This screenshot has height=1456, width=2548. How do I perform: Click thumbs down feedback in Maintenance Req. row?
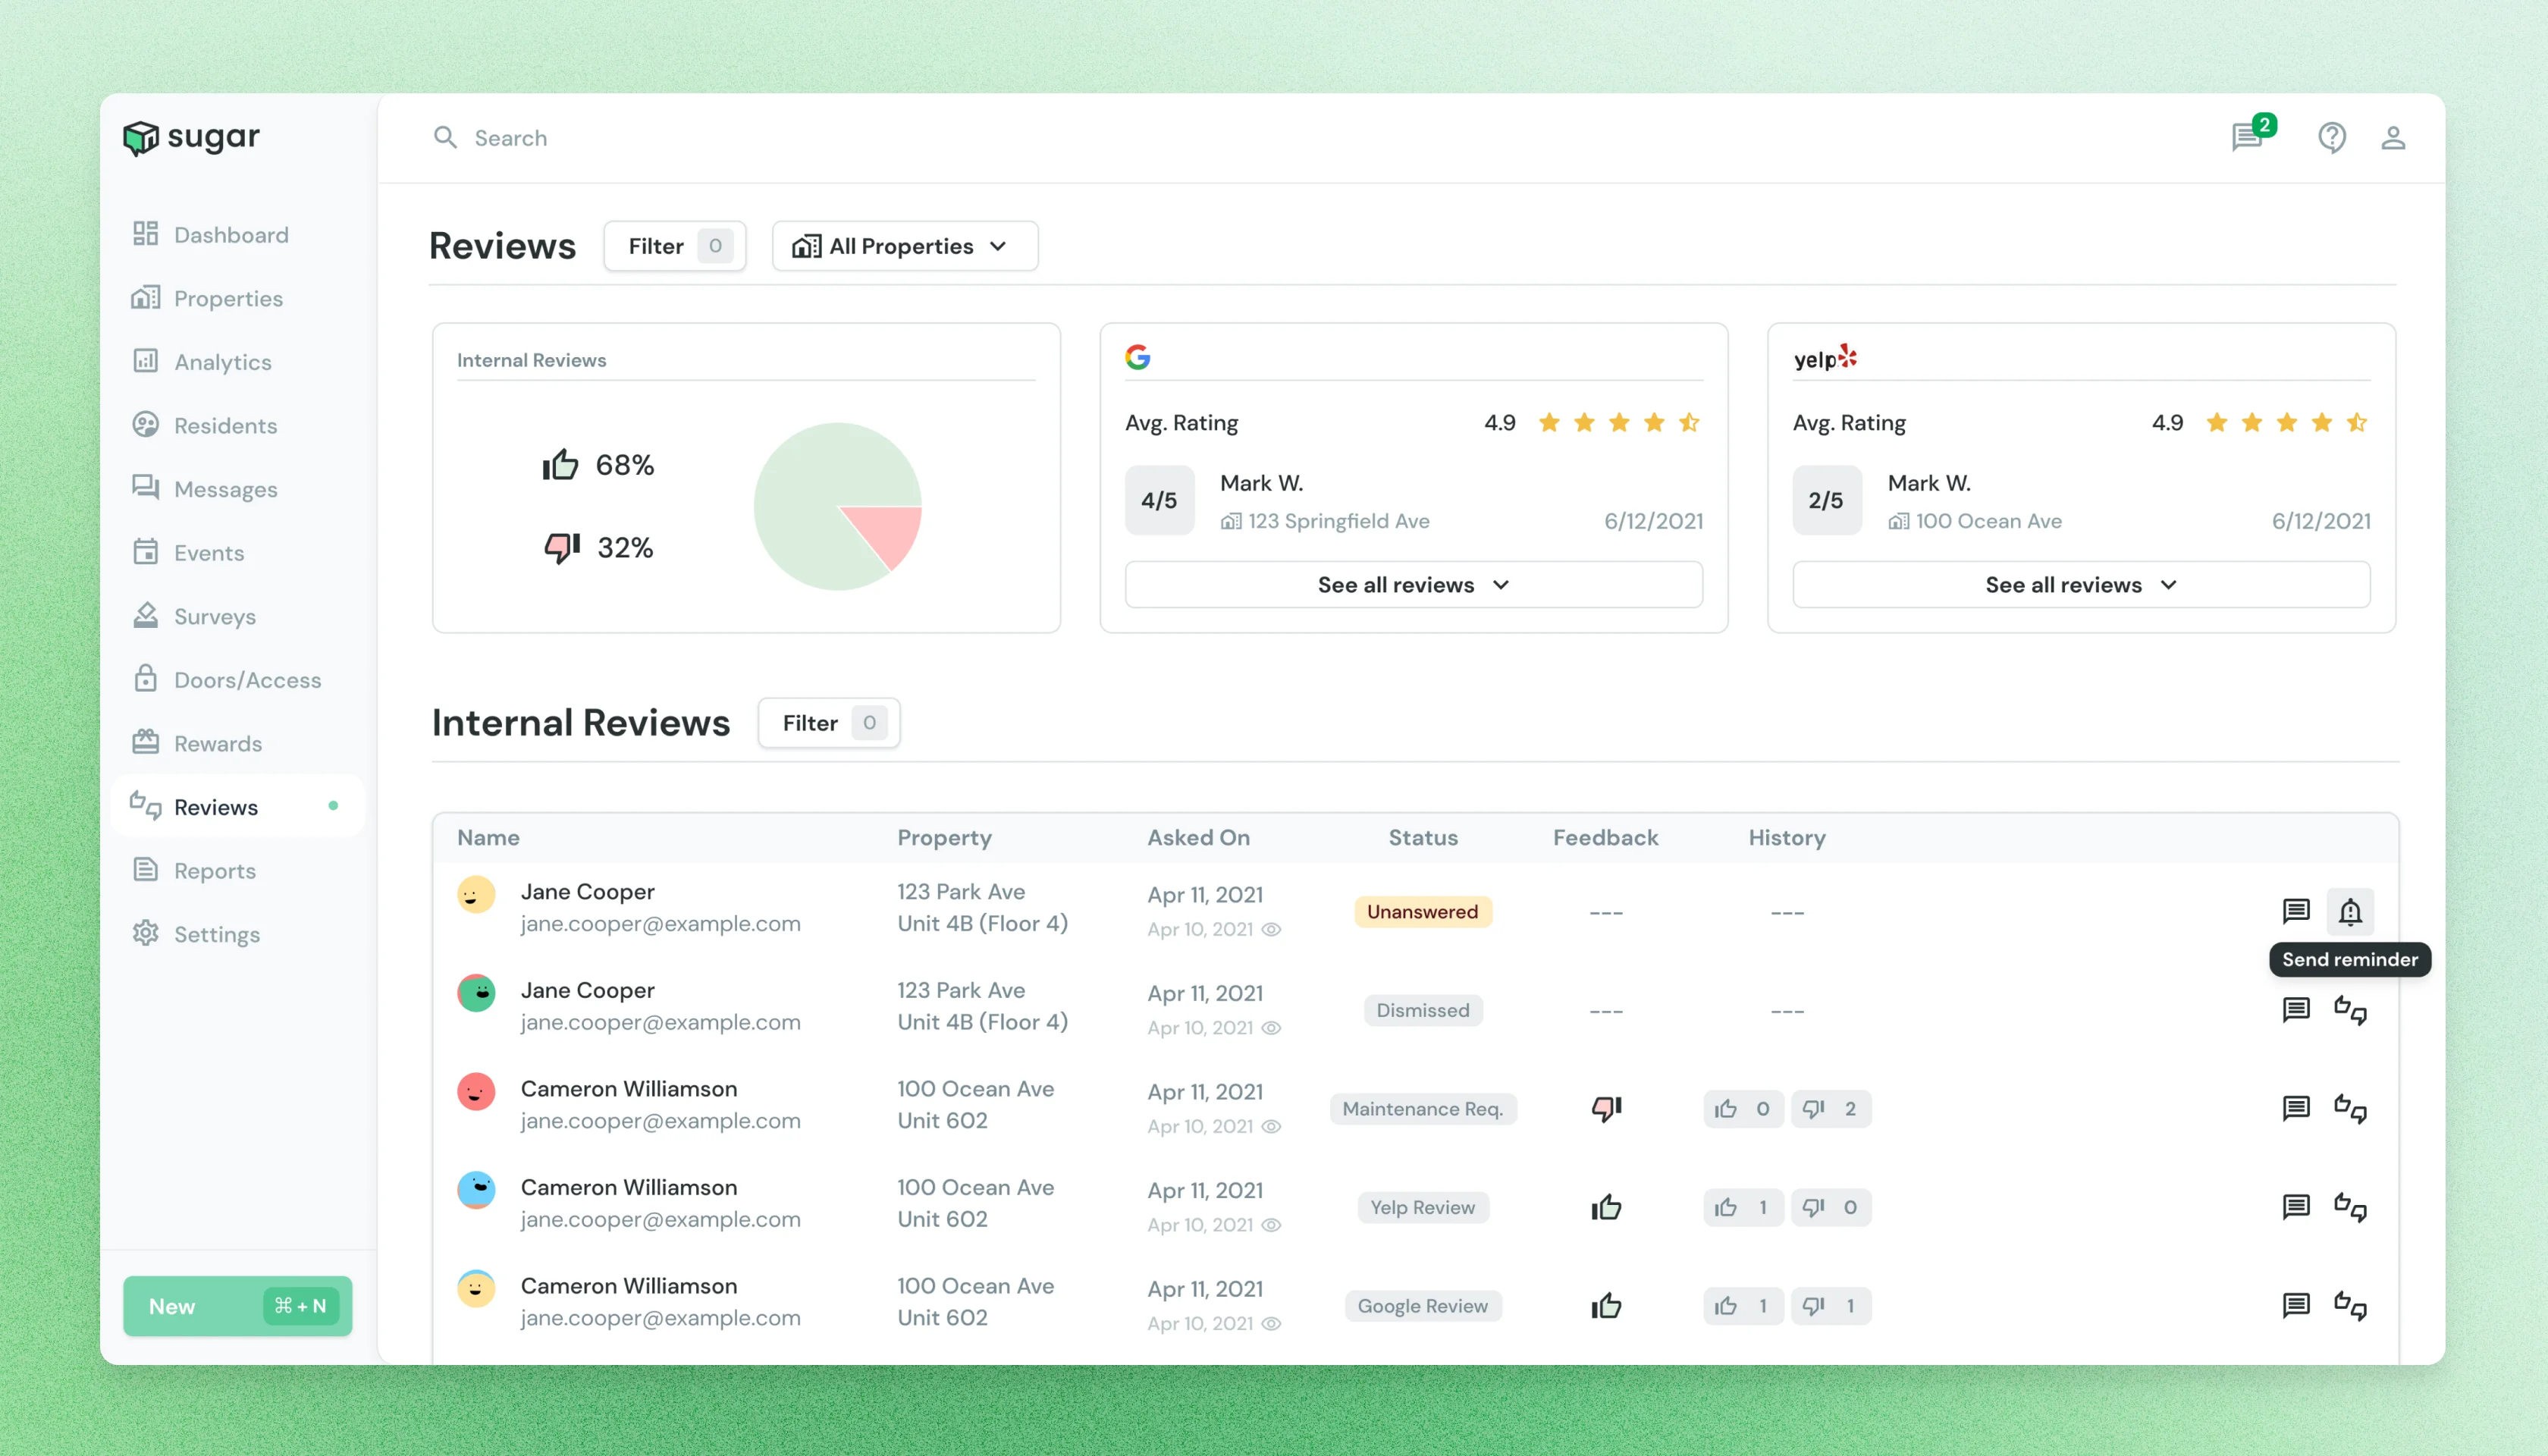tap(1606, 1108)
